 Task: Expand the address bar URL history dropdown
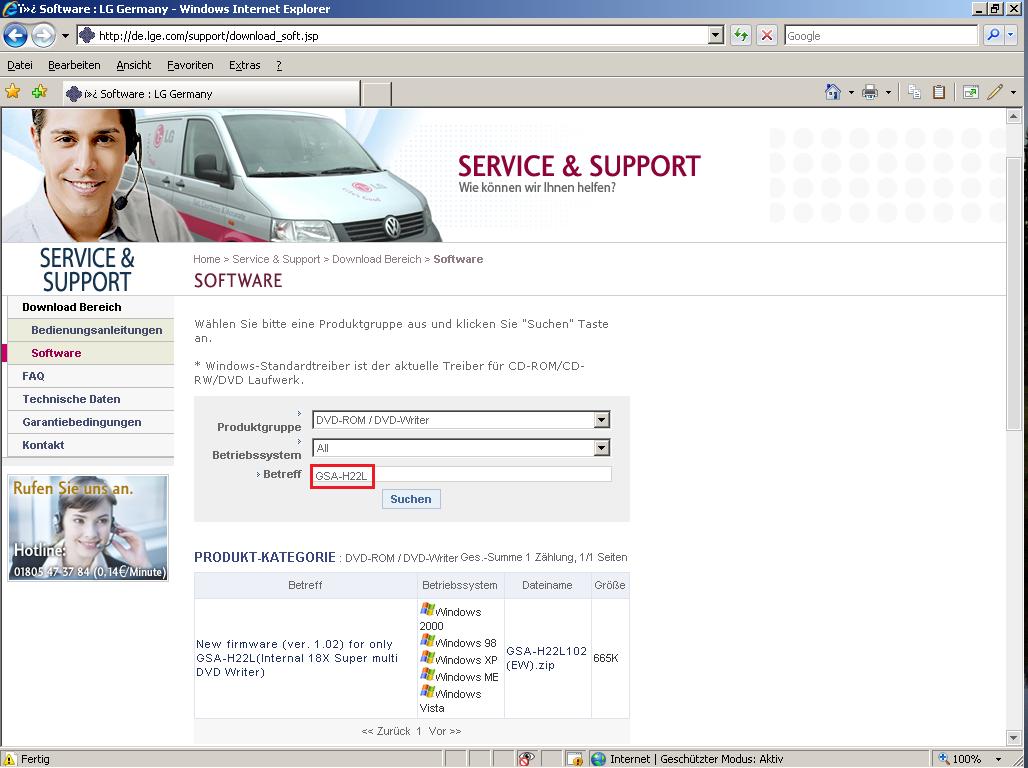(716, 35)
